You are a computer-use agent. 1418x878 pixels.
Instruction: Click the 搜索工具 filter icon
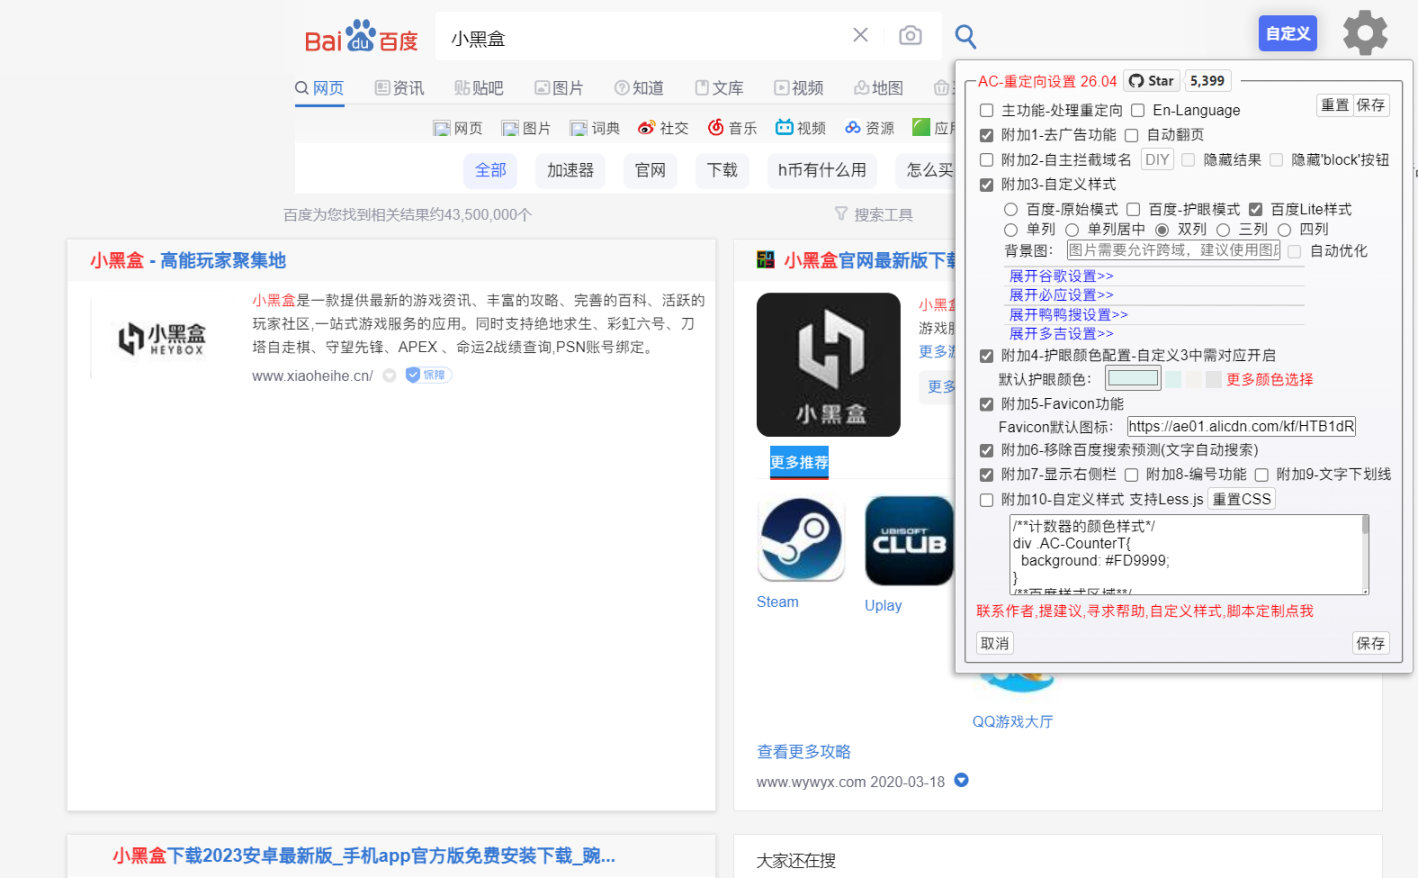coord(841,214)
